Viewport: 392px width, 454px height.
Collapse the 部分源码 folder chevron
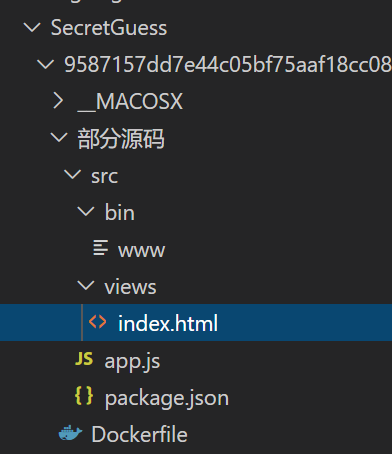pyautogui.click(x=59, y=138)
